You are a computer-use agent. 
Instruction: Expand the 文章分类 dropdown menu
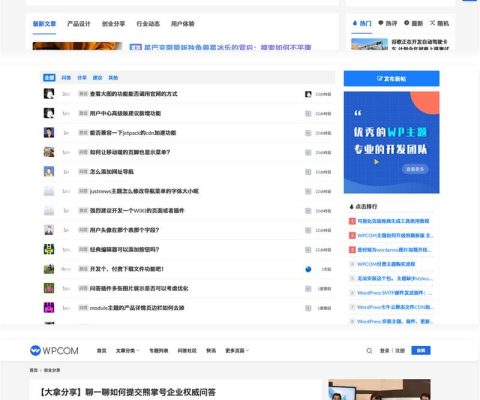(x=127, y=351)
